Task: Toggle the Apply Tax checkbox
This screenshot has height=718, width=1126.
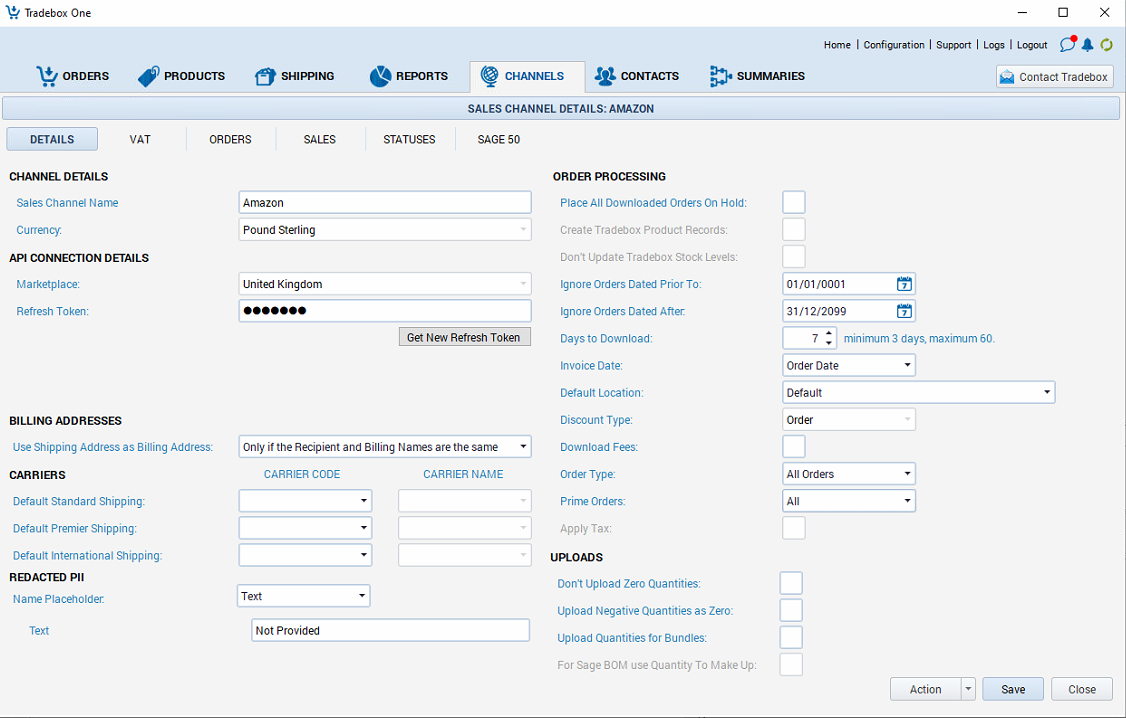Action: click(794, 528)
